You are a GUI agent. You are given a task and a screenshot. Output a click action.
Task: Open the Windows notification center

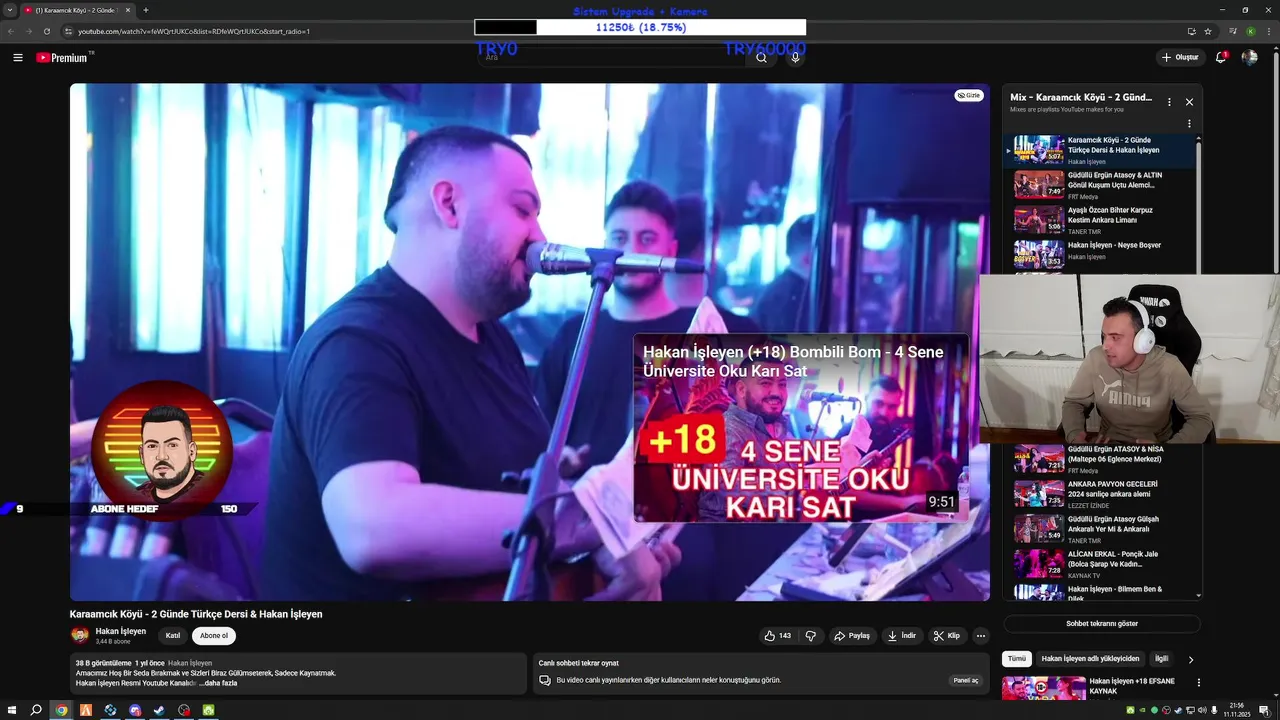click(x=1264, y=710)
